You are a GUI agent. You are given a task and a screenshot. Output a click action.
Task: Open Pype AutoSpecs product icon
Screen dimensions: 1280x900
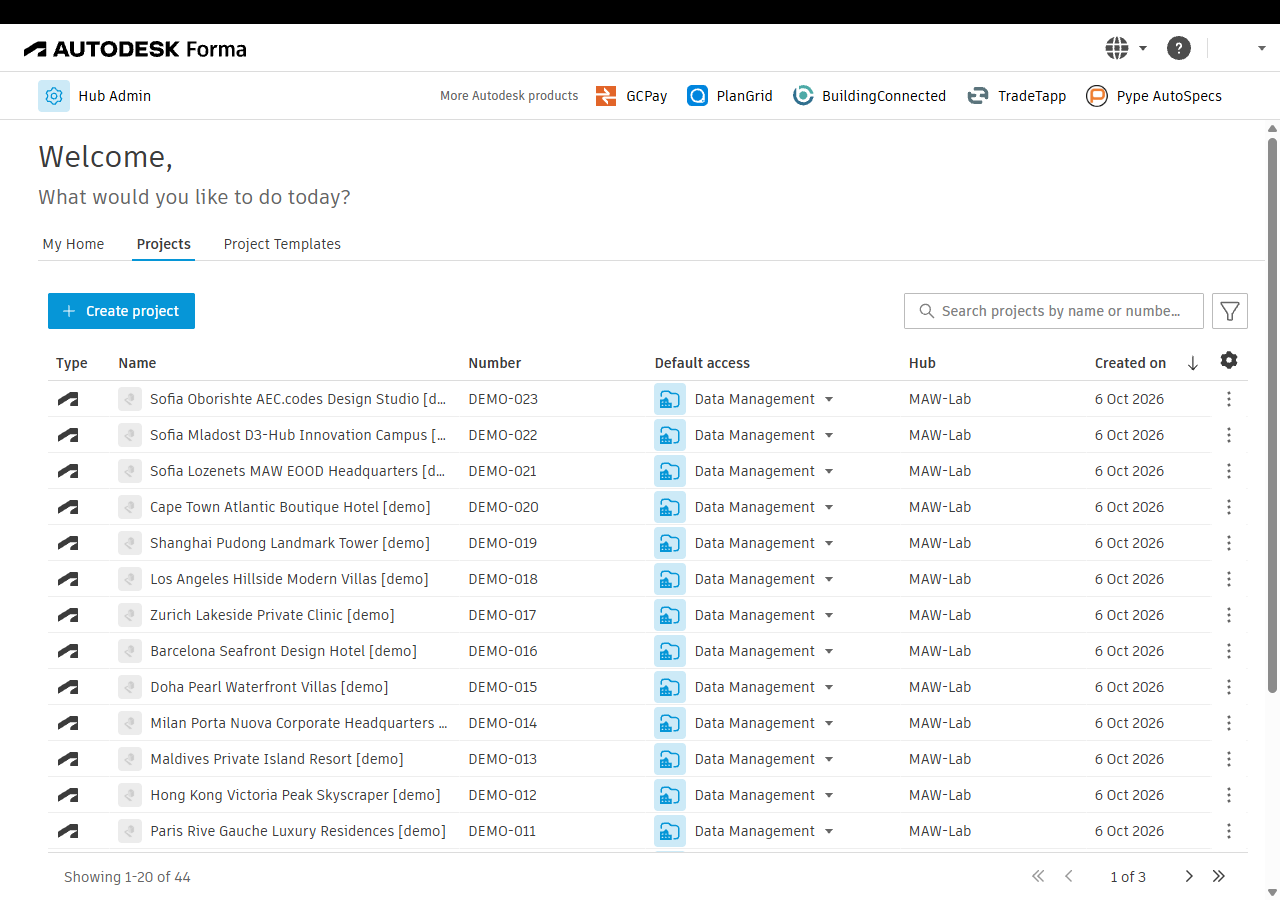[x=1097, y=96]
